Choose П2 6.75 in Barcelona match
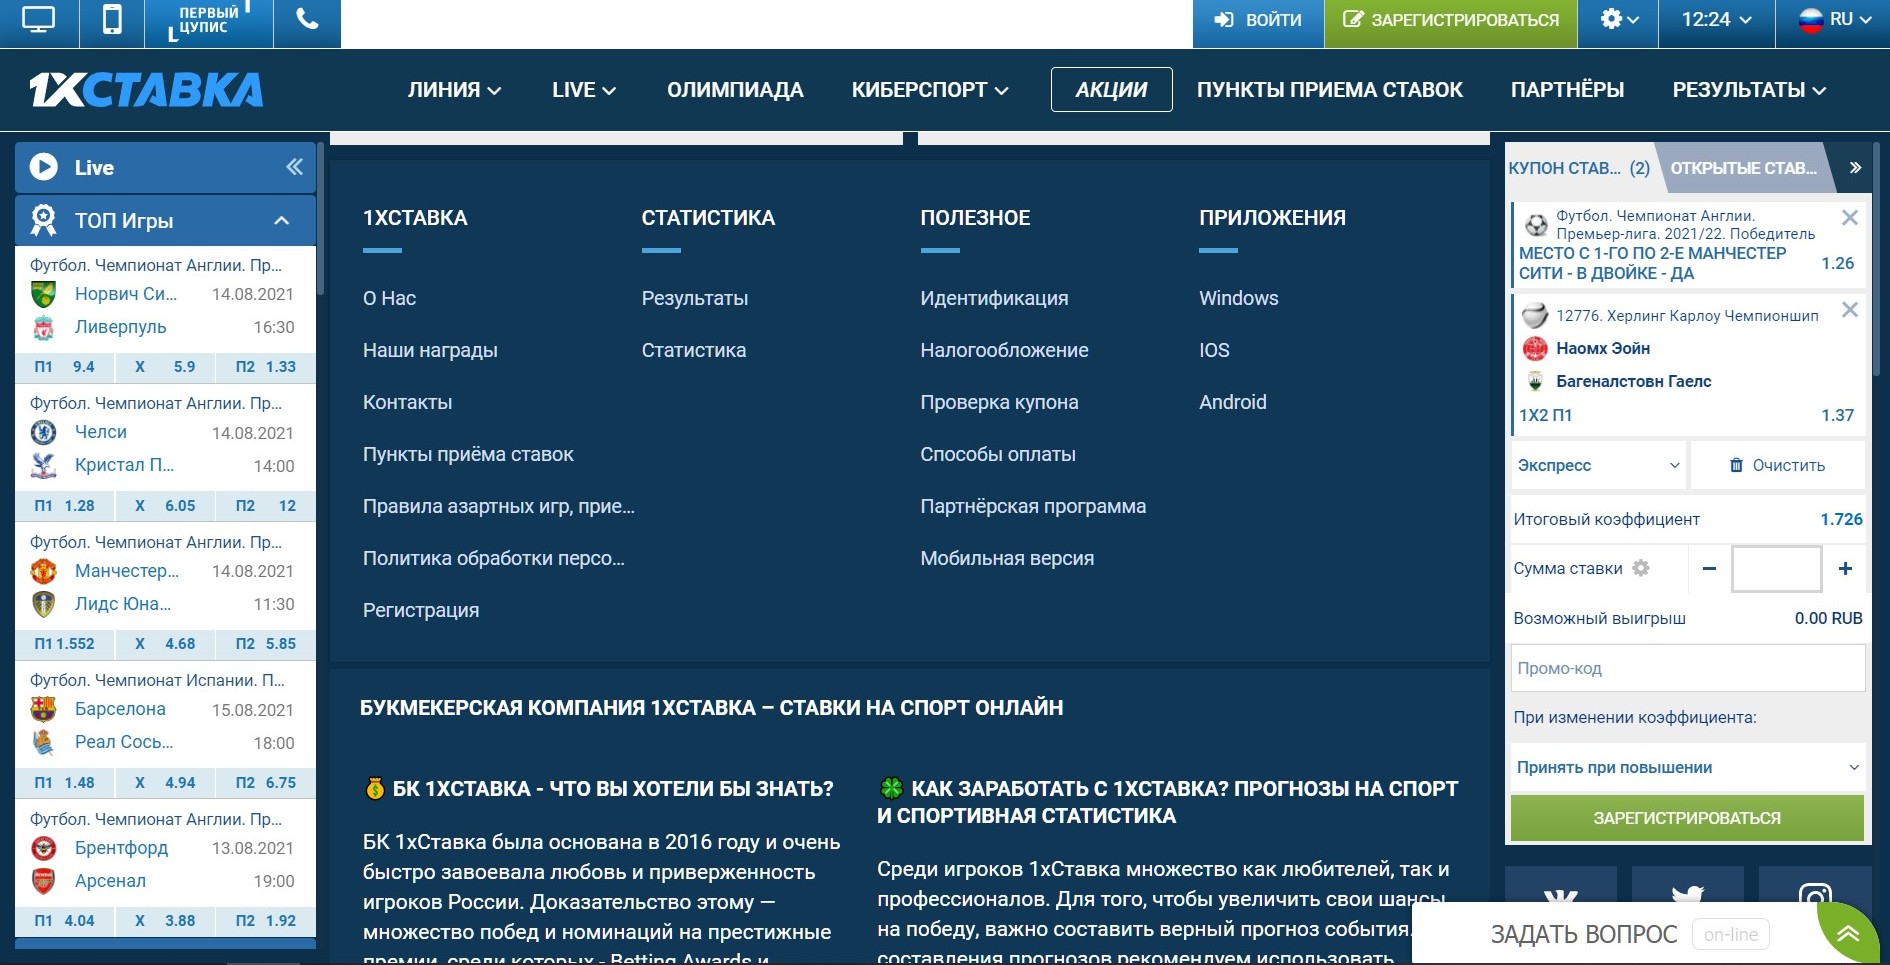This screenshot has width=1890, height=965. pyautogui.click(x=266, y=783)
